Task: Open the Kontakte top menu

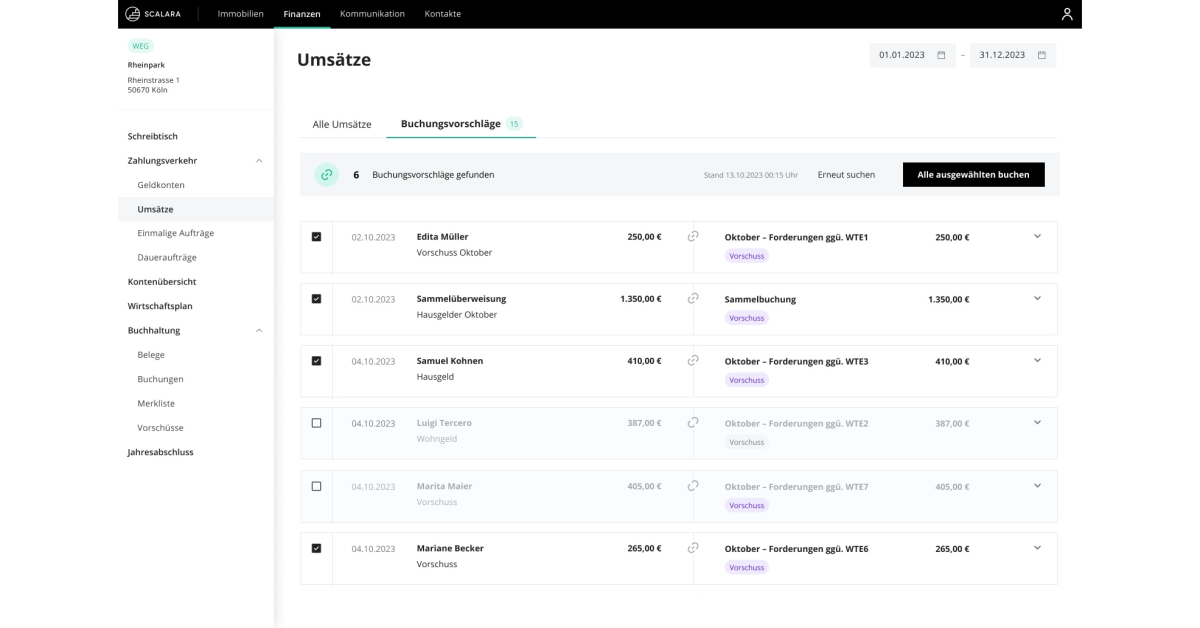Action: (443, 14)
